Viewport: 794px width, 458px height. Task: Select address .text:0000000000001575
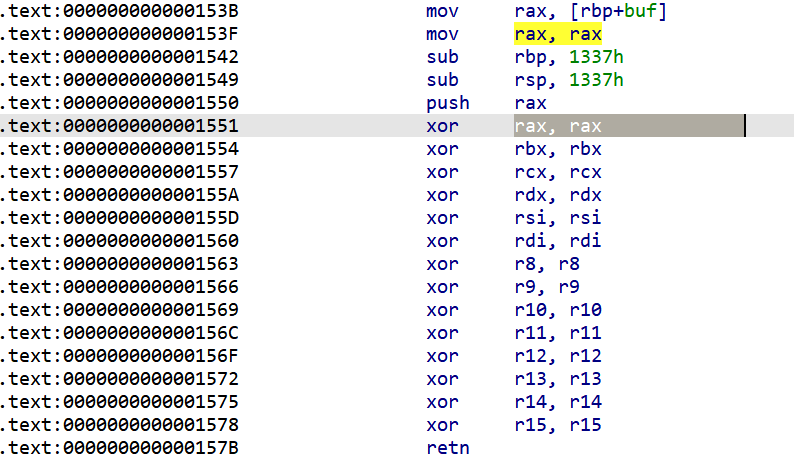[119, 402]
